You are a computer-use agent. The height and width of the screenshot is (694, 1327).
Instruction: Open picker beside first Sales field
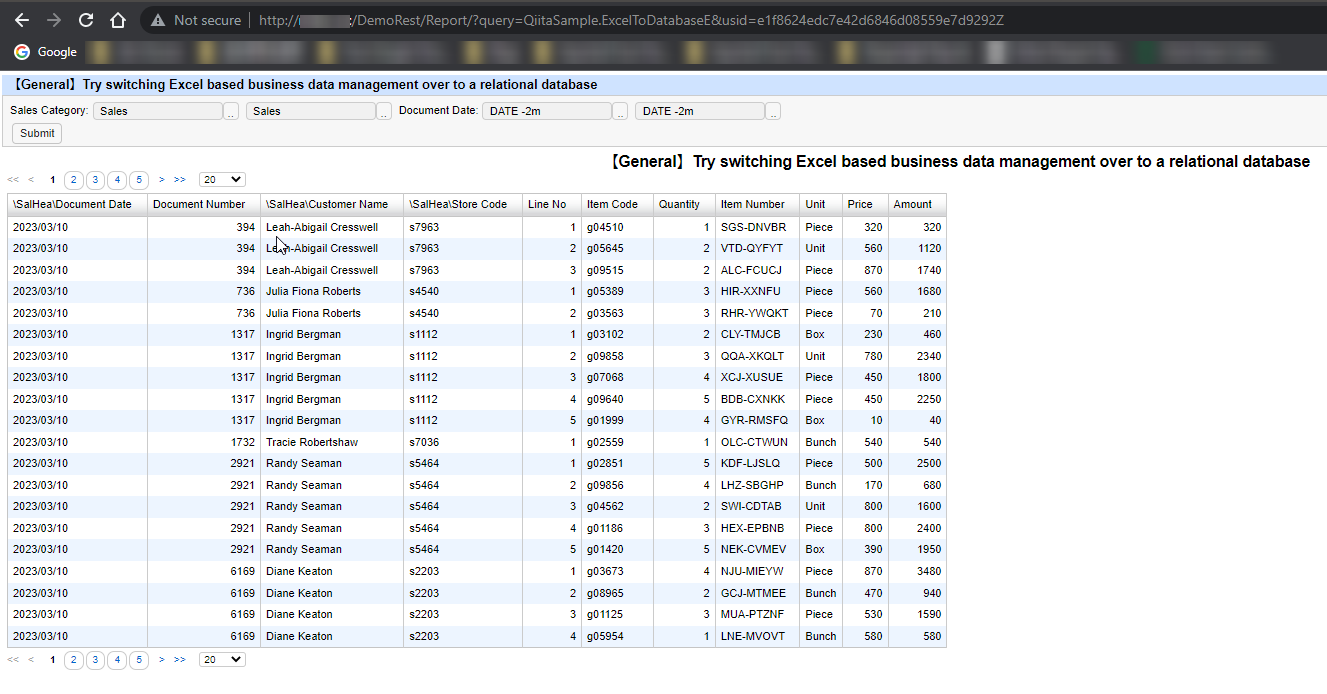(x=231, y=112)
